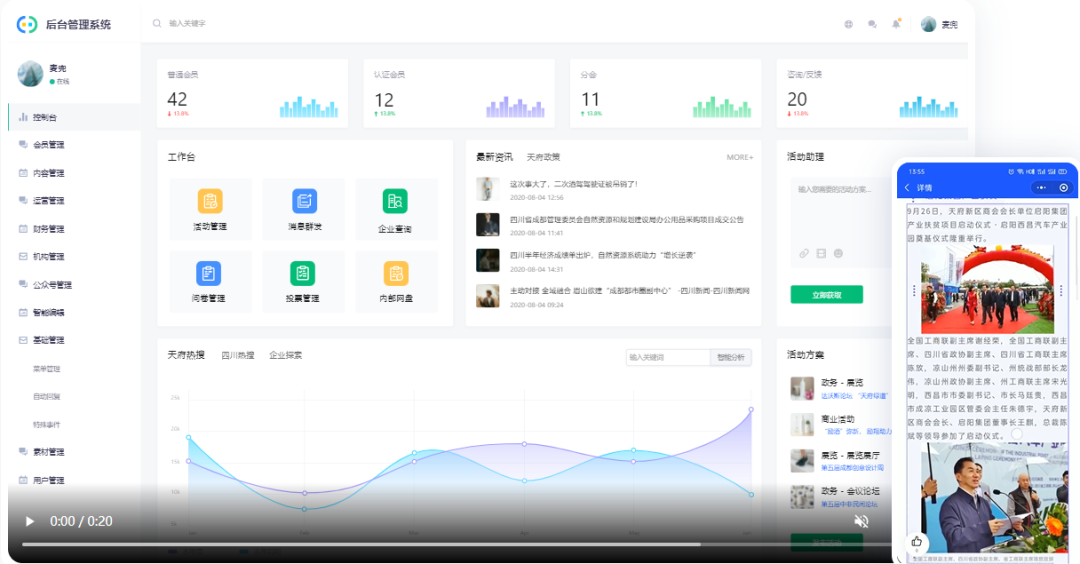Click the globe icon in top bar
The height and width of the screenshot is (564, 1080).
pos(849,24)
